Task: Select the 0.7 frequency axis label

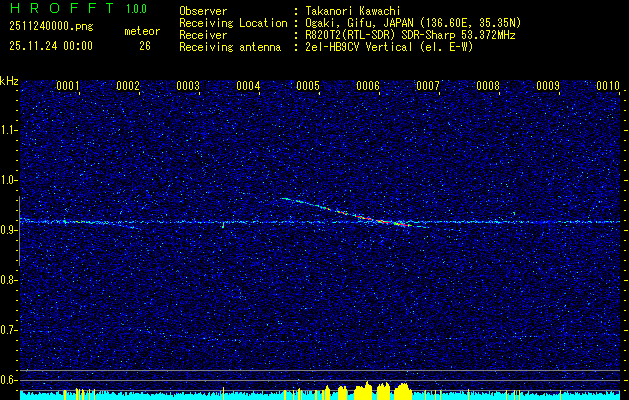Action: click(x=9, y=329)
